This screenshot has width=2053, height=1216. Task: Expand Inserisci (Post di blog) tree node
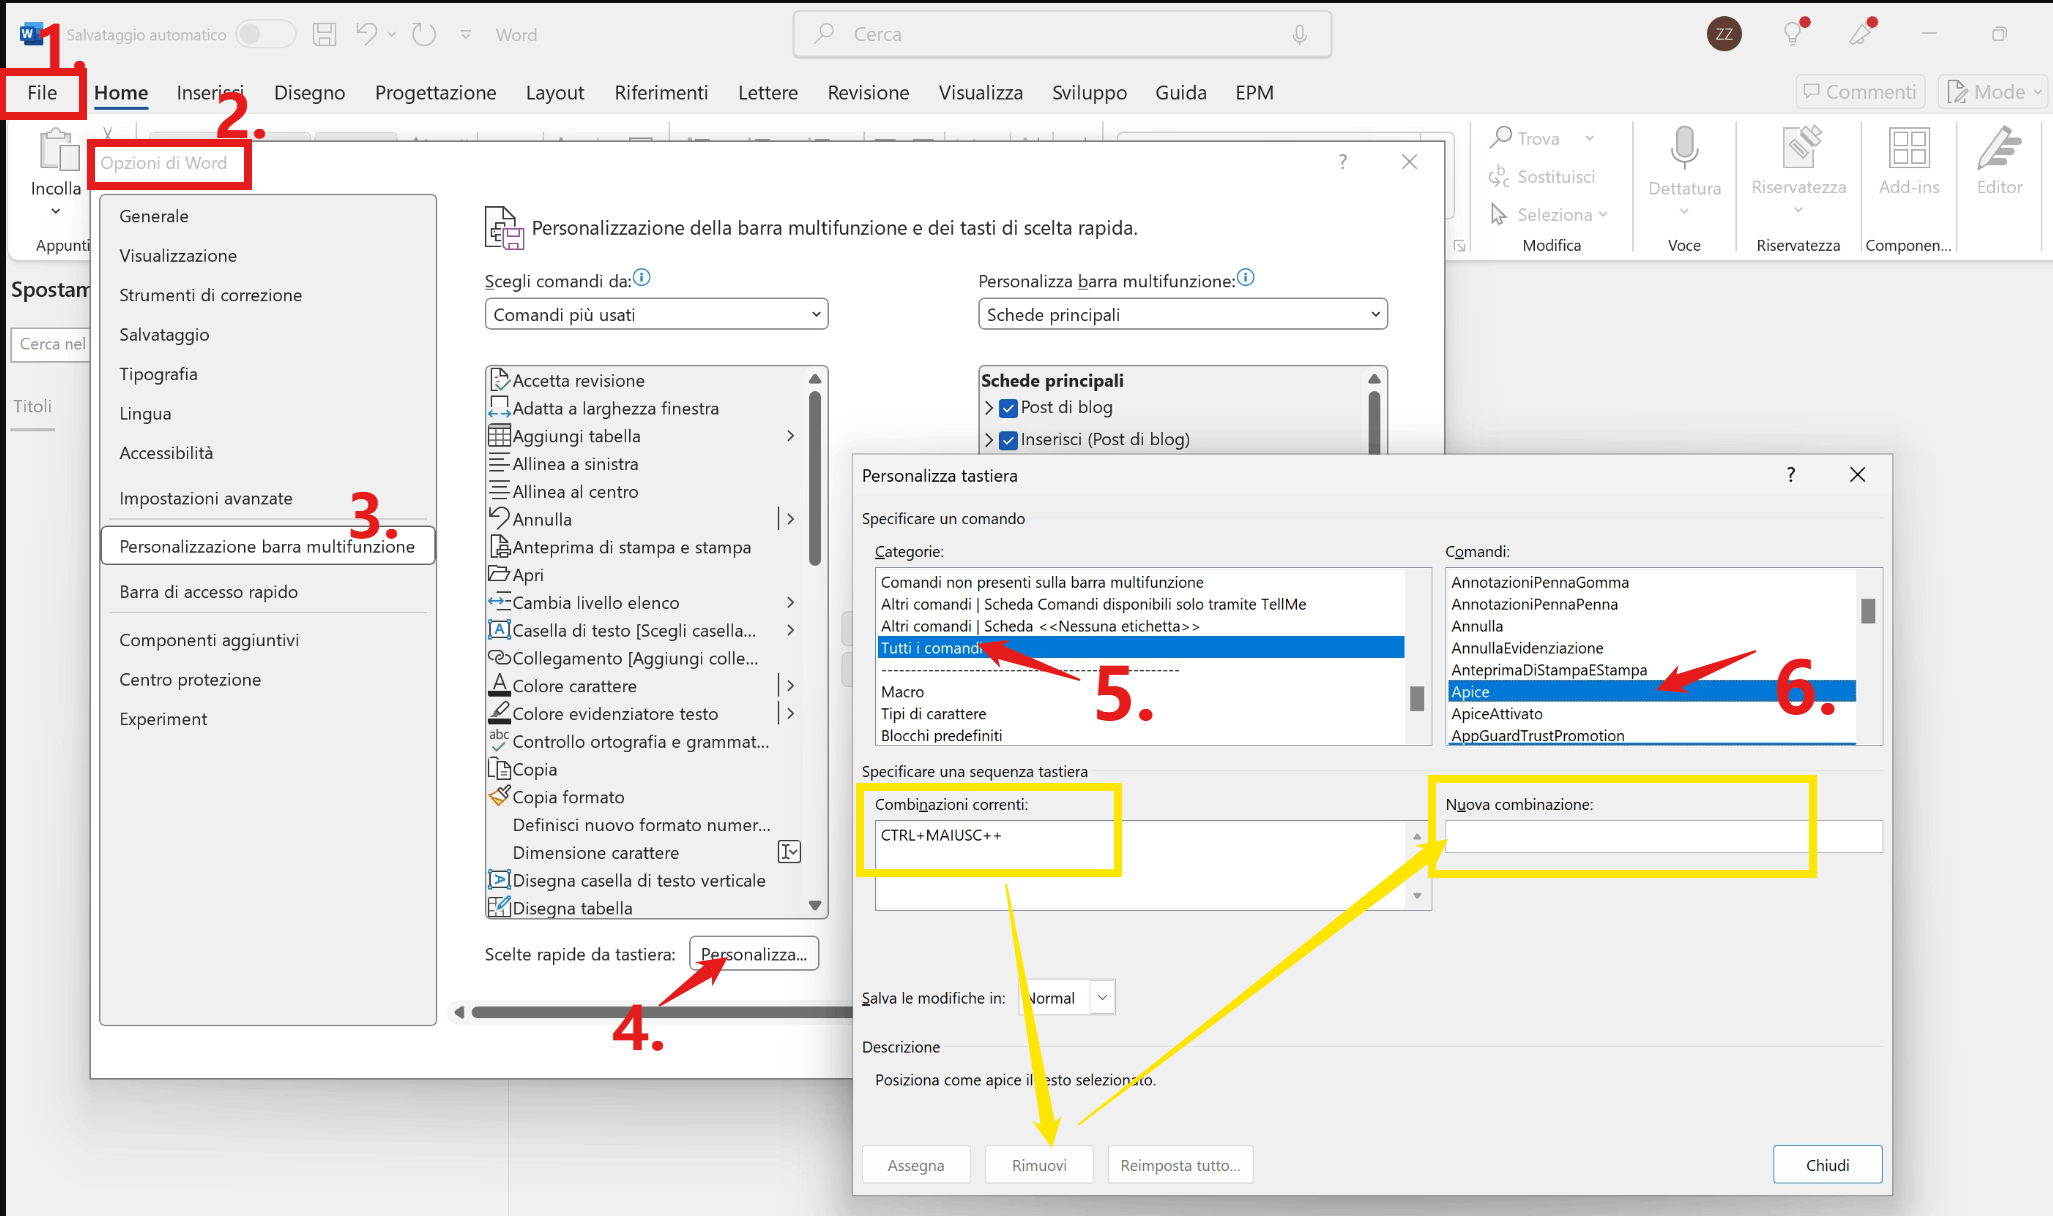pyautogui.click(x=988, y=440)
